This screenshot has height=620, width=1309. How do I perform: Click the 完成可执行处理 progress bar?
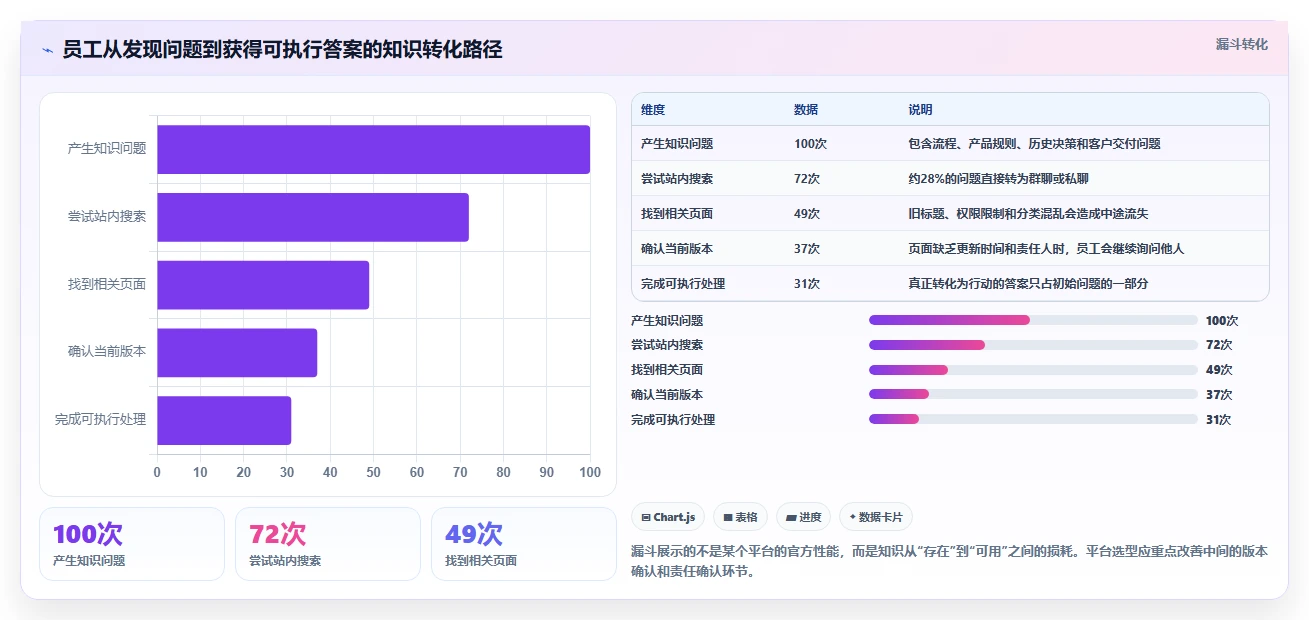click(x=1033, y=419)
